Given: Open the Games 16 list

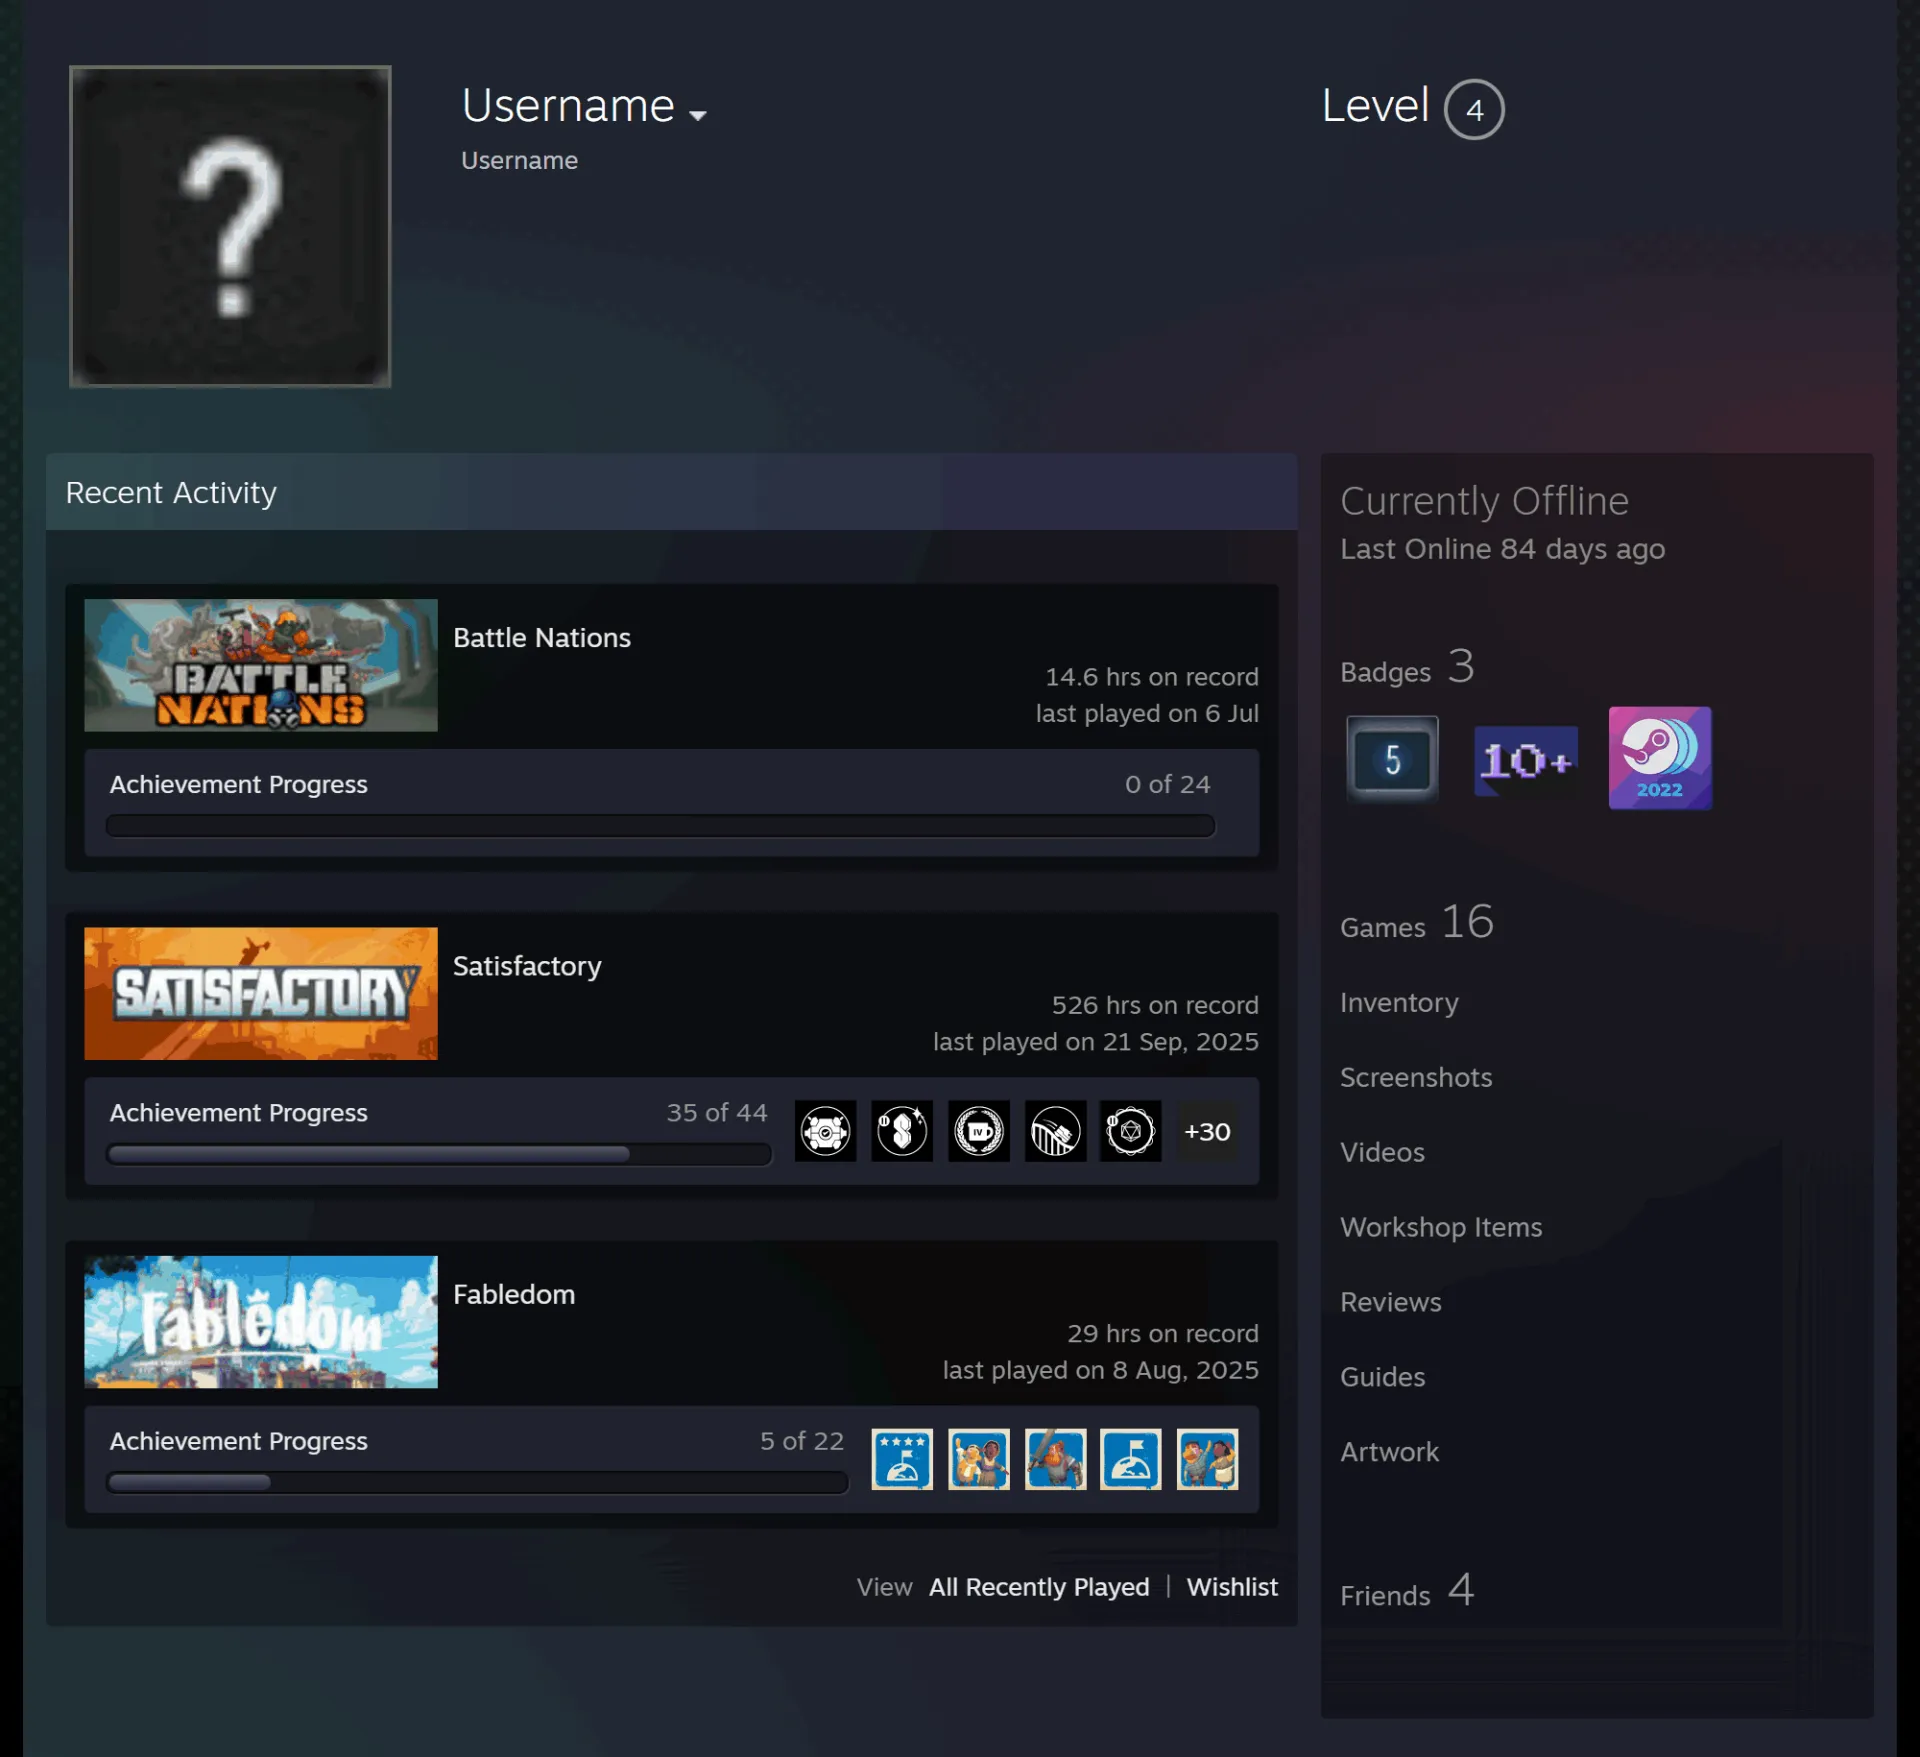Looking at the screenshot, I should [x=1417, y=922].
